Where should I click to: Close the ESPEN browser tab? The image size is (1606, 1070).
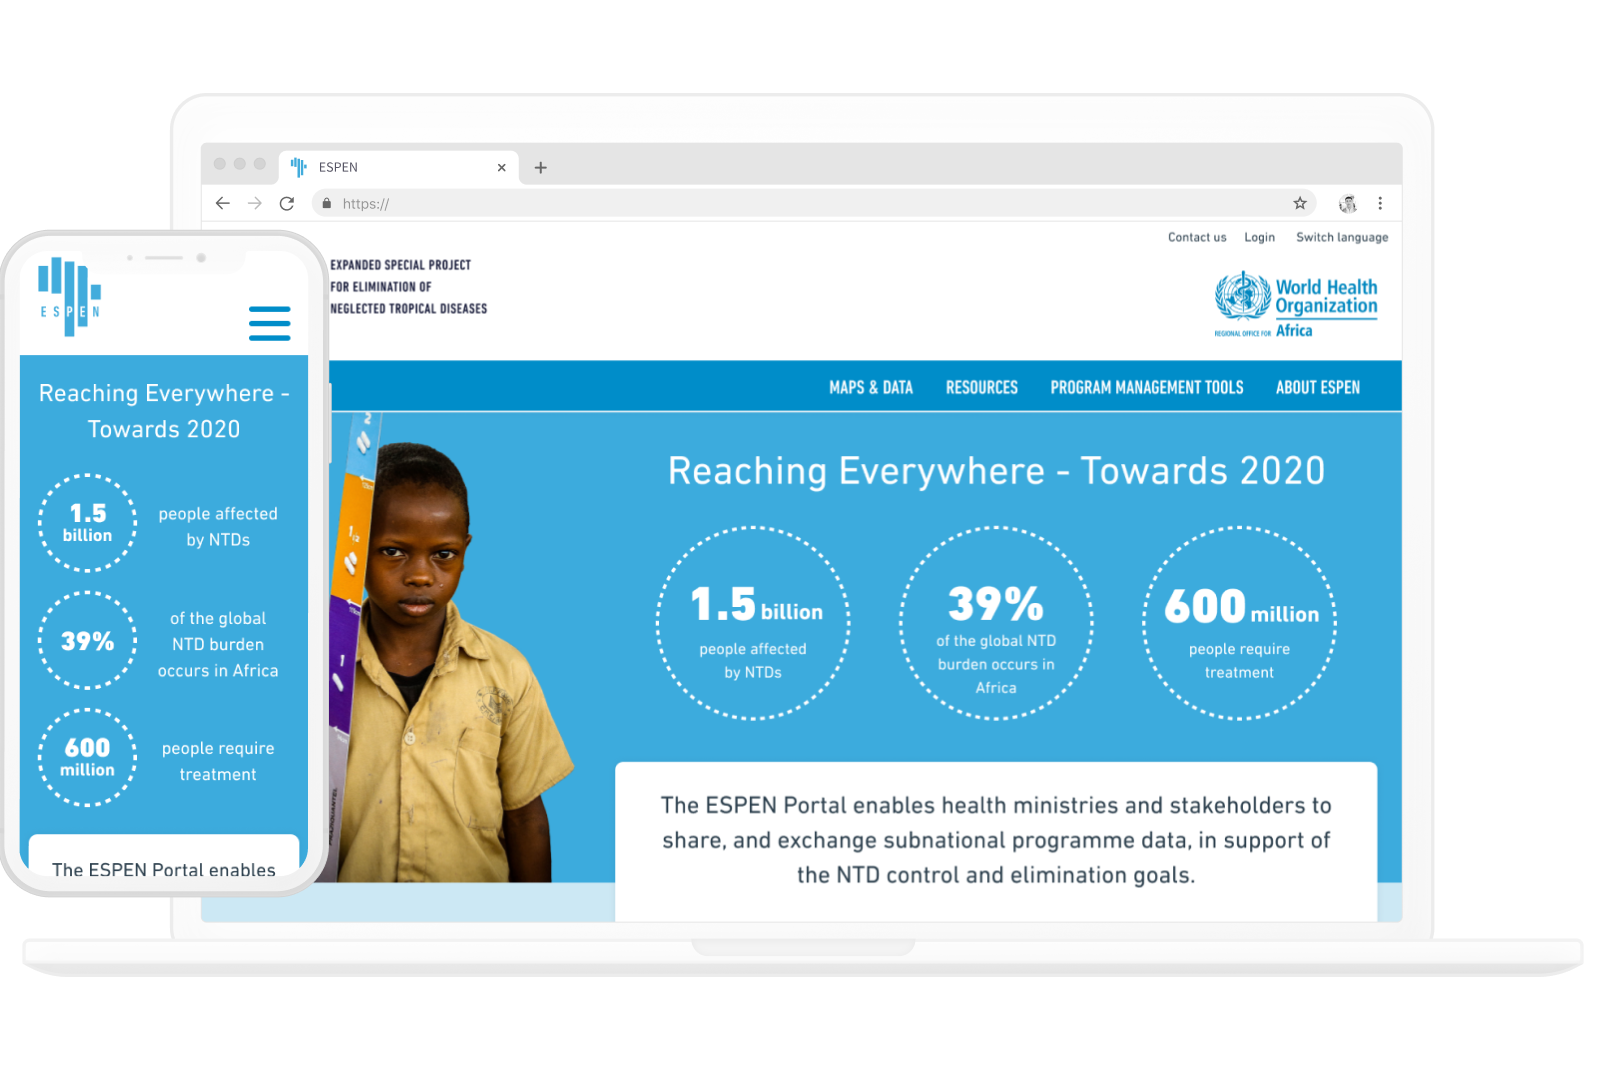501,167
